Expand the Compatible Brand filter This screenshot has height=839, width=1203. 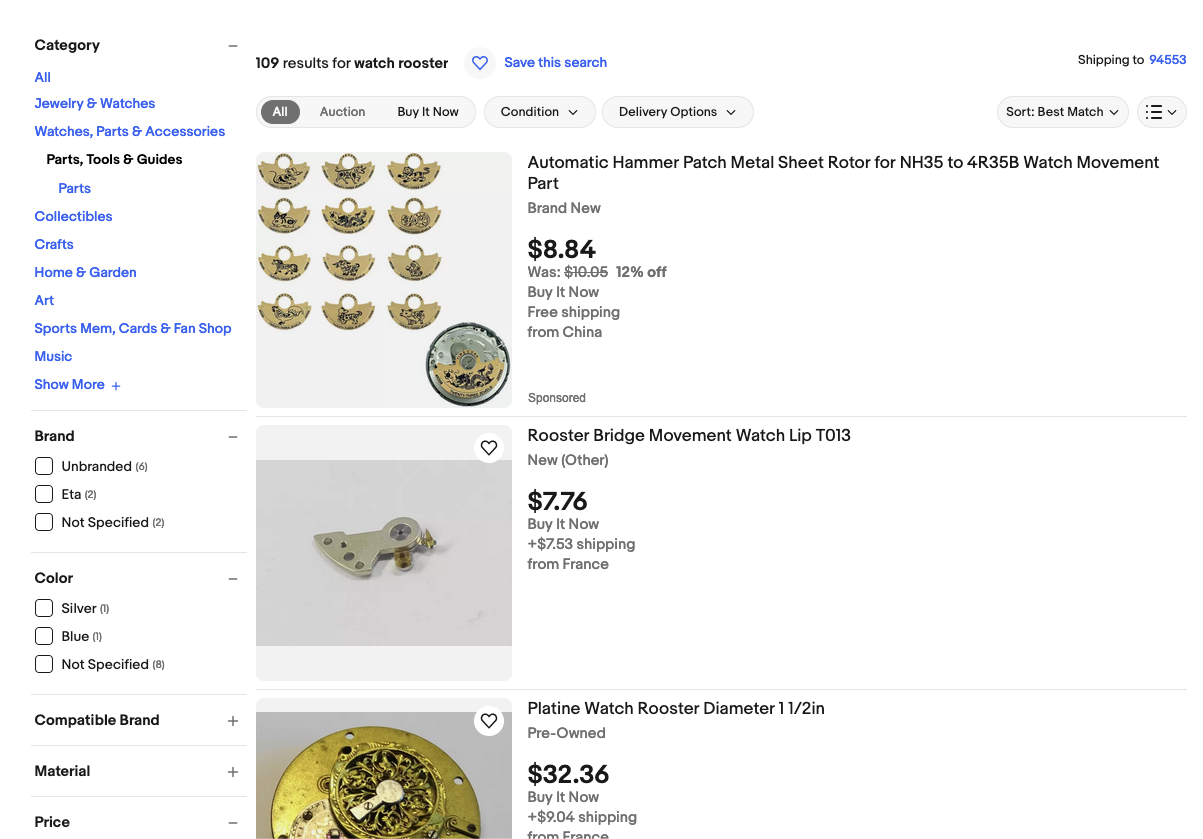(x=233, y=721)
